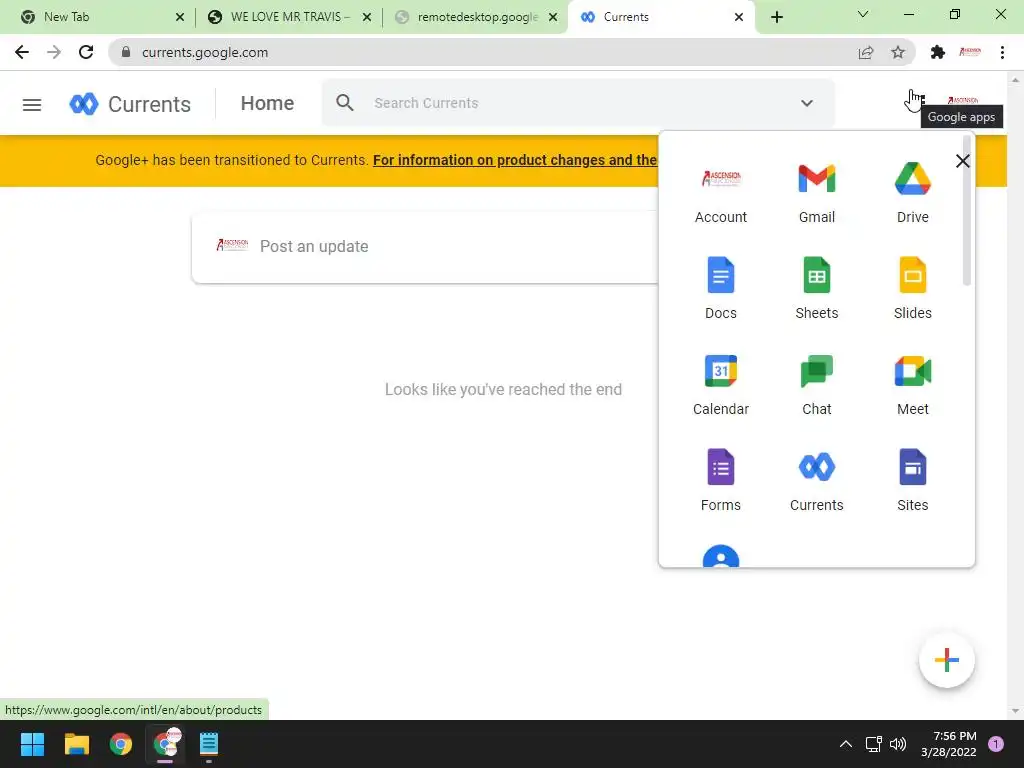
Task: Click the Currents logo in the header
Action: pos(130,104)
